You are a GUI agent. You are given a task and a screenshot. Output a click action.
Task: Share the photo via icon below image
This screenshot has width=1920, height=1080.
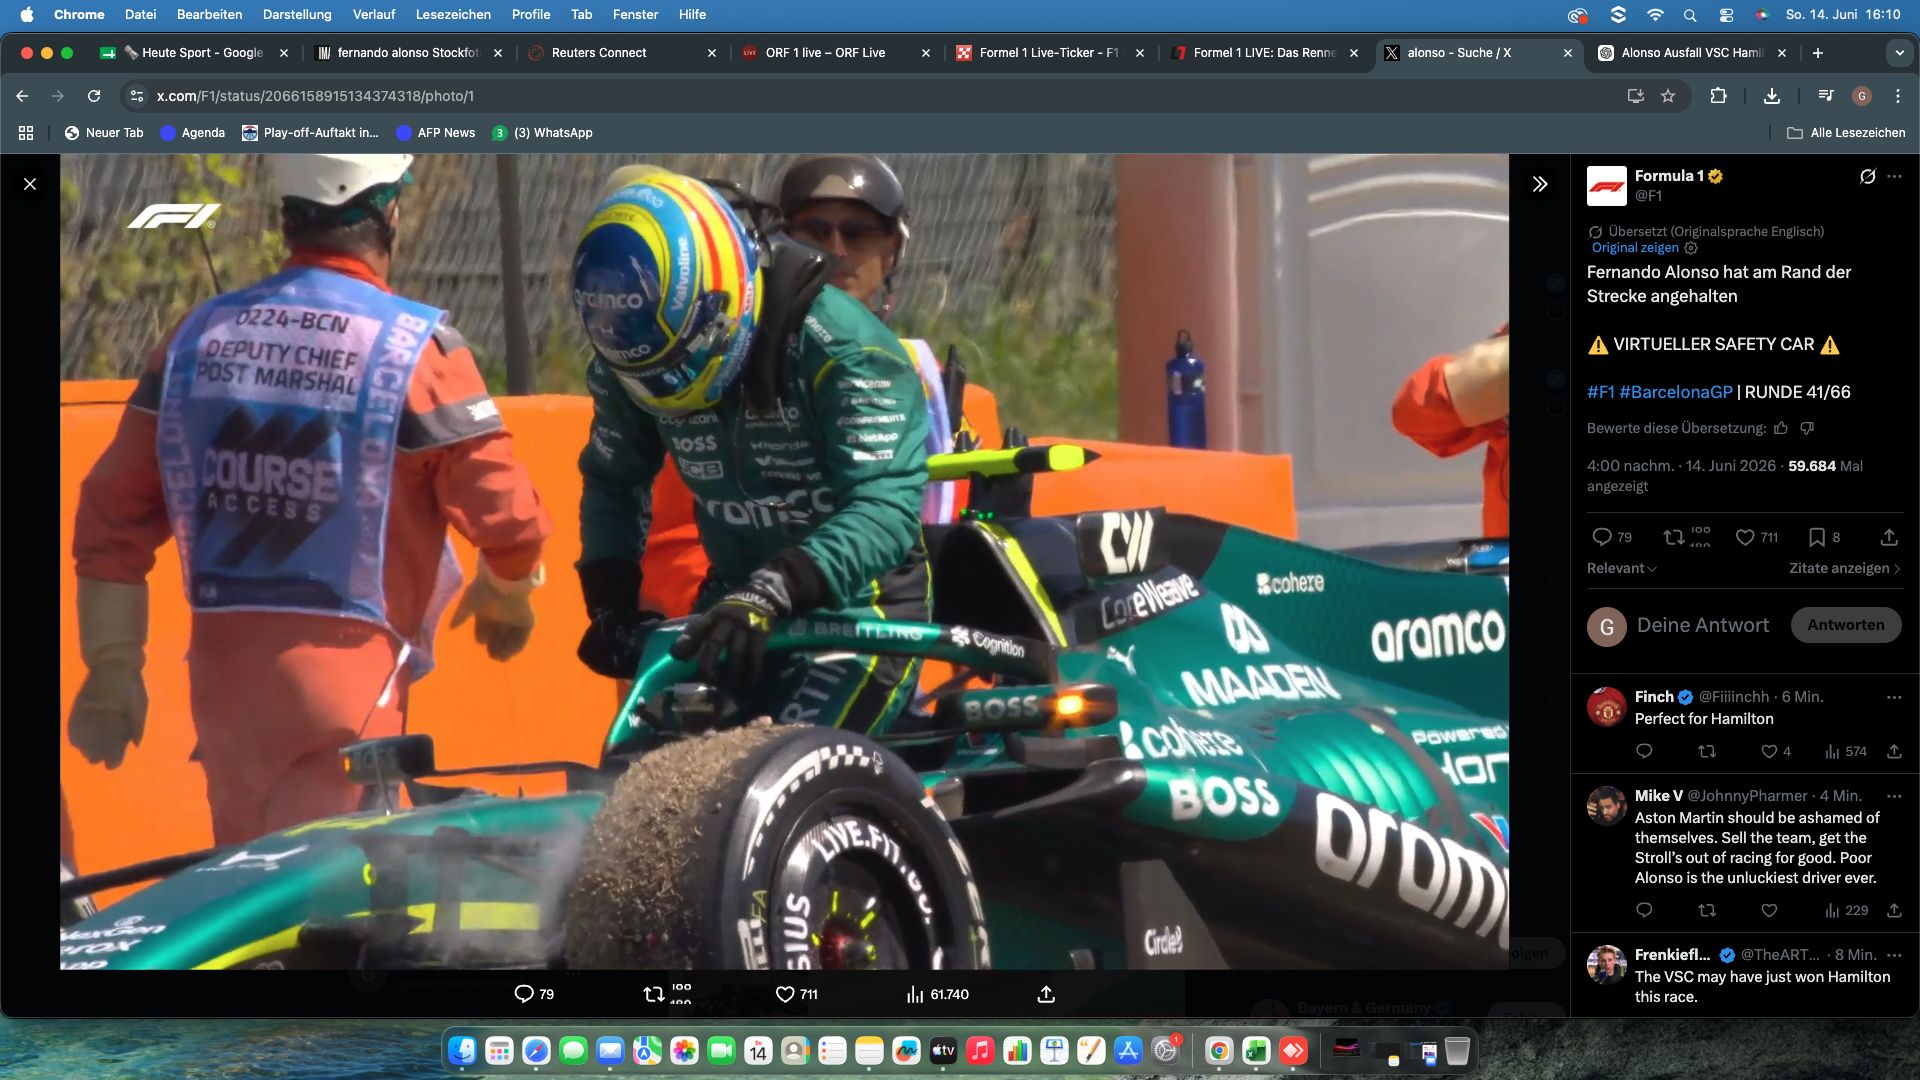click(1046, 994)
